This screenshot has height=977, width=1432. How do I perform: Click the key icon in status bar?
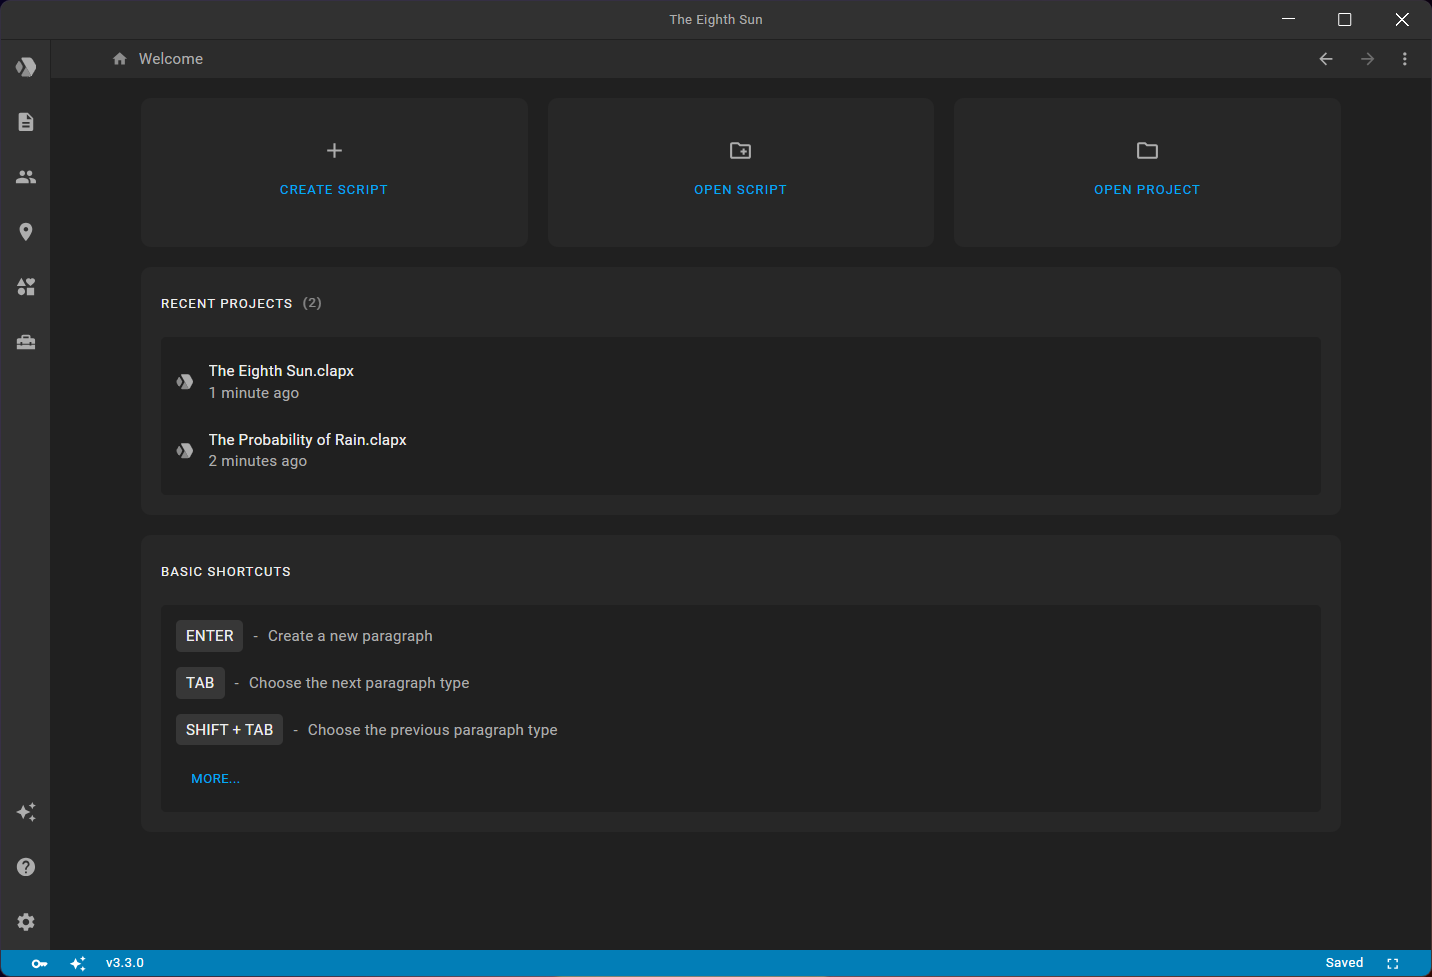(x=39, y=964)
